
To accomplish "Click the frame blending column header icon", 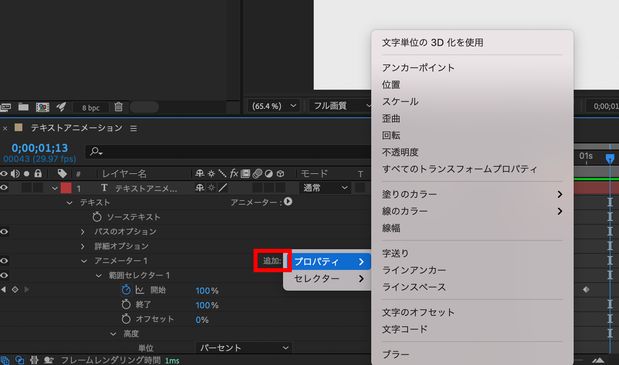I will click(x=245, y=173).
